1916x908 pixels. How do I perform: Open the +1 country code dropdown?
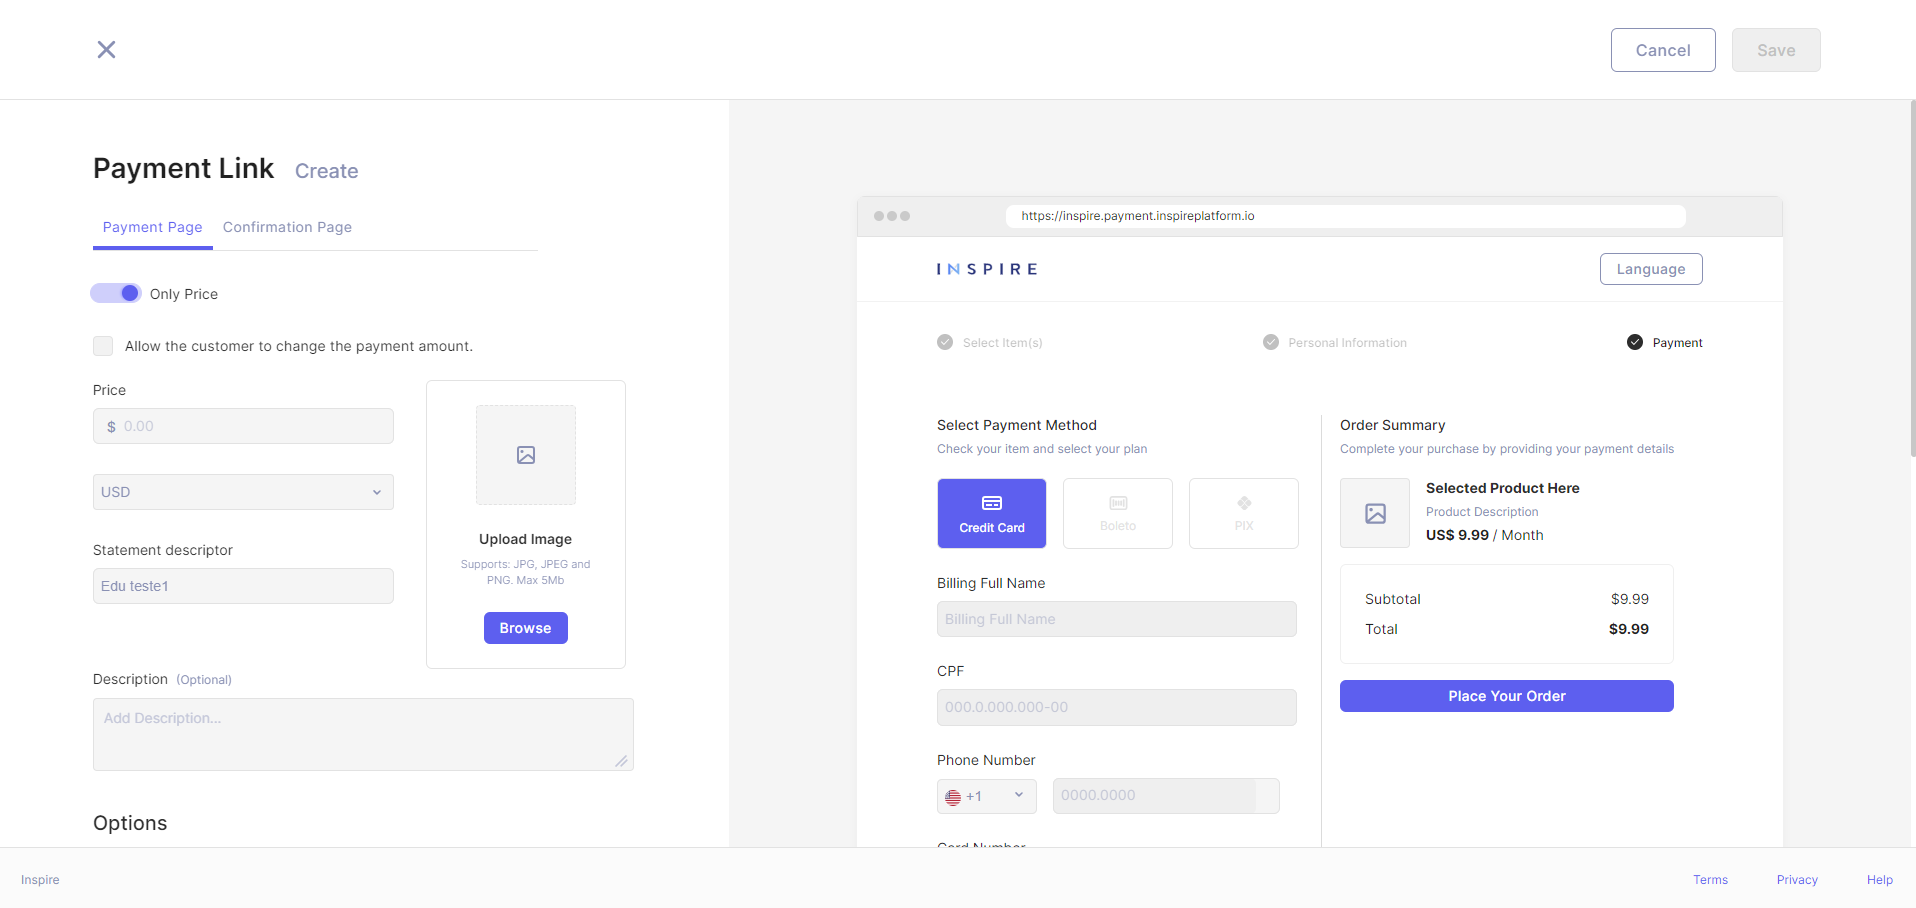click(x=987, y=796)
